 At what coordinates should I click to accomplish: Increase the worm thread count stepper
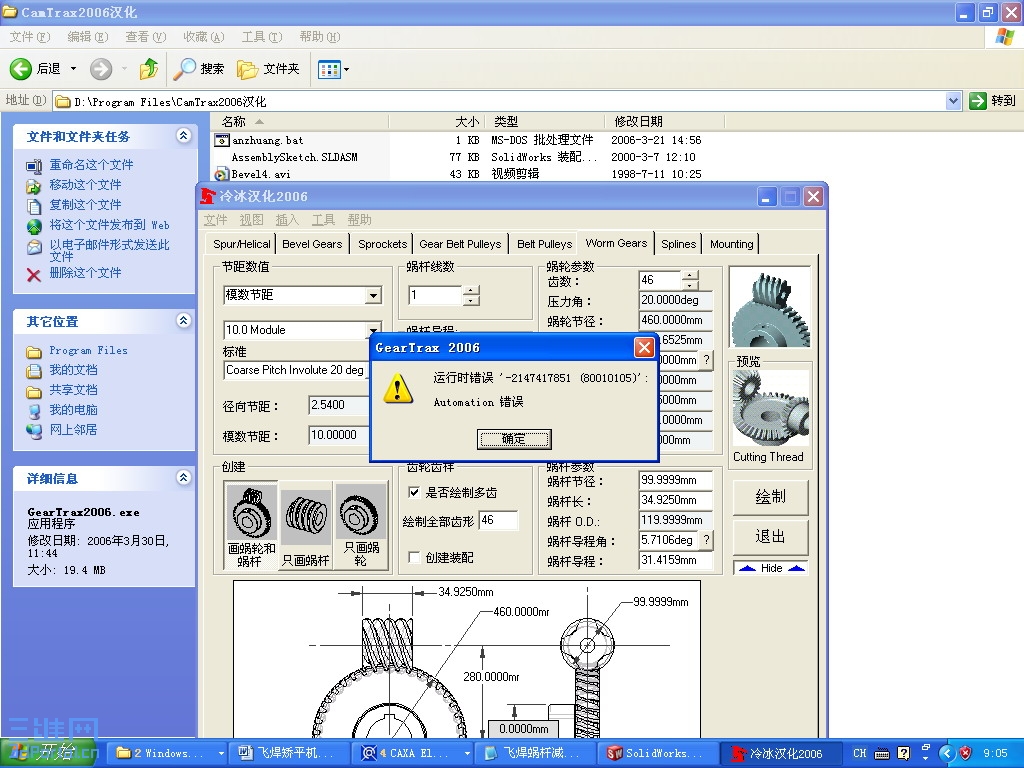pyautogui.click(x=471, y=290)
